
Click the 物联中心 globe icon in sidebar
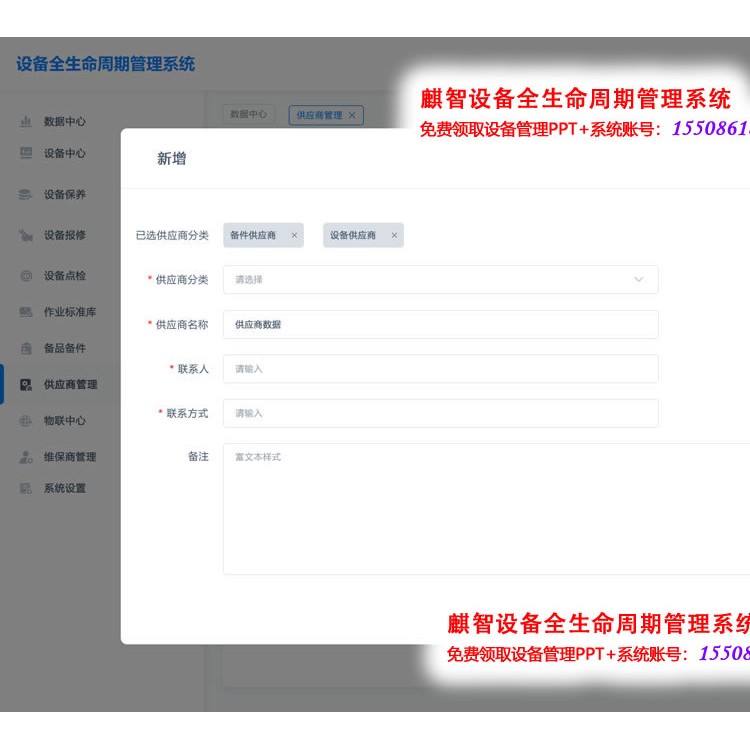pos(26,421)
